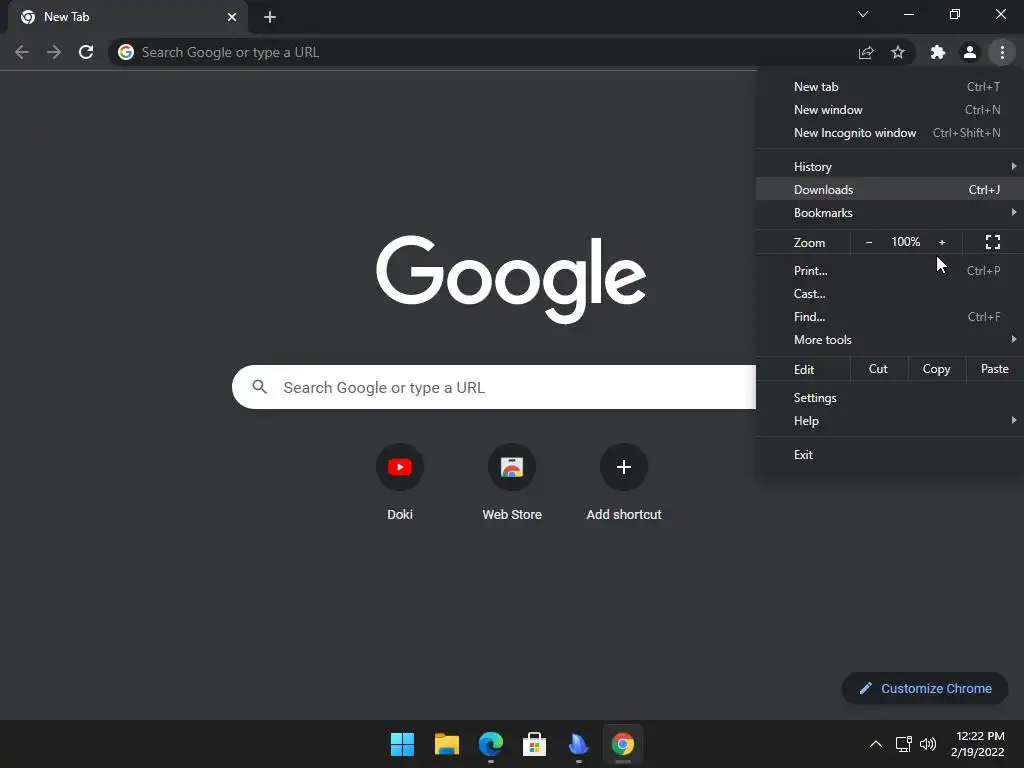Click the Google logo doodle

[511, 279]
